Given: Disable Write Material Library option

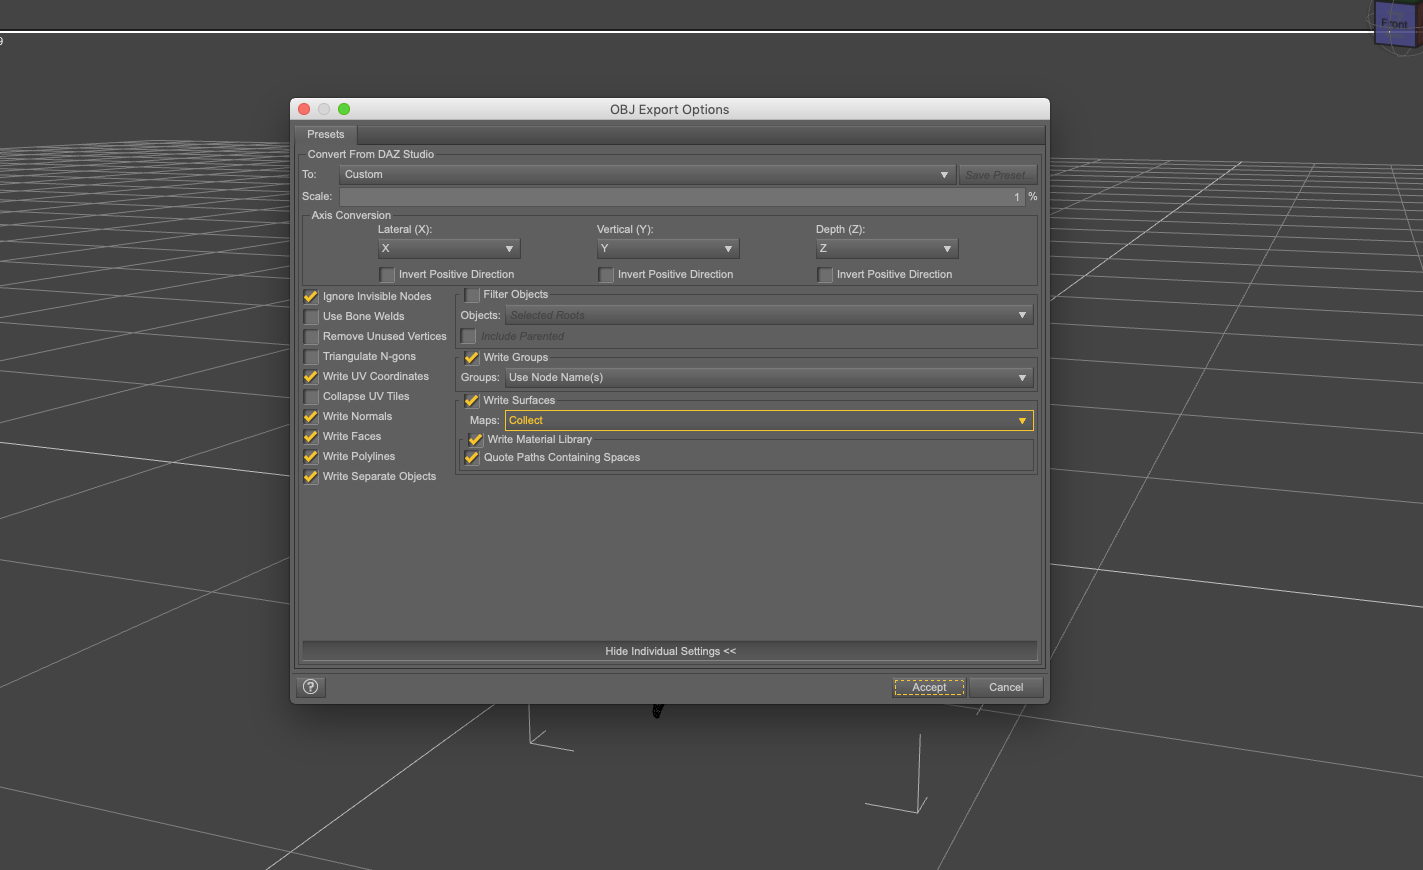Looking at the screenshot, I should point(476,440).
